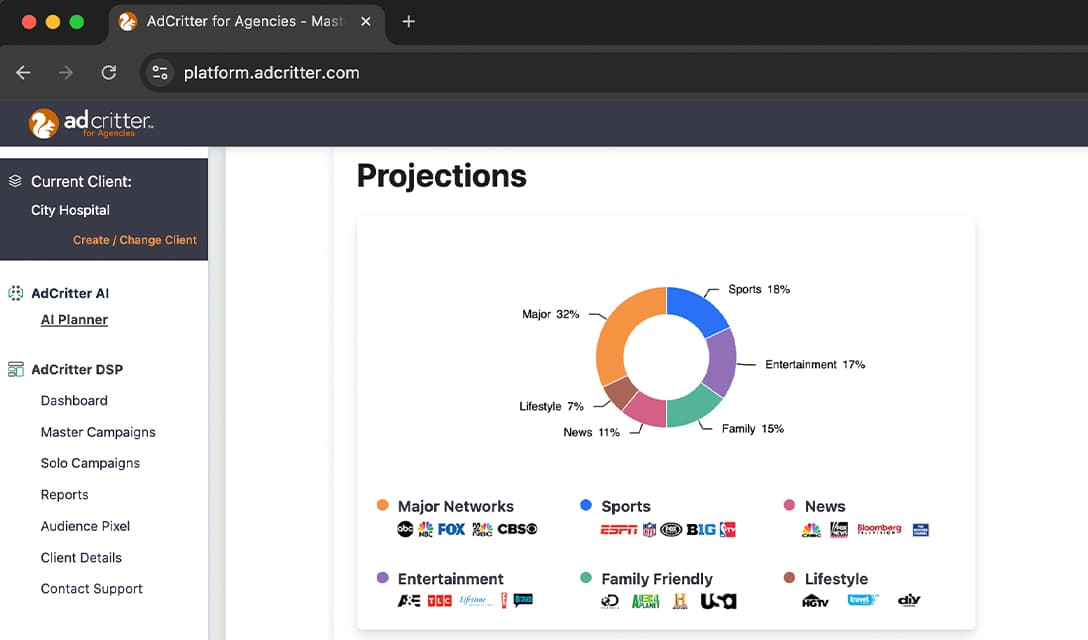
Task: Open Dashboard in the sidebar
Action: (74, 401)
